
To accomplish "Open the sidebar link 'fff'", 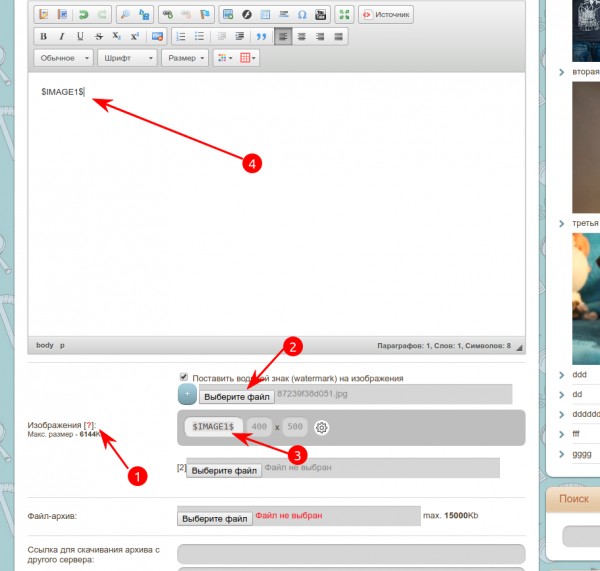I will click(576, 434).
